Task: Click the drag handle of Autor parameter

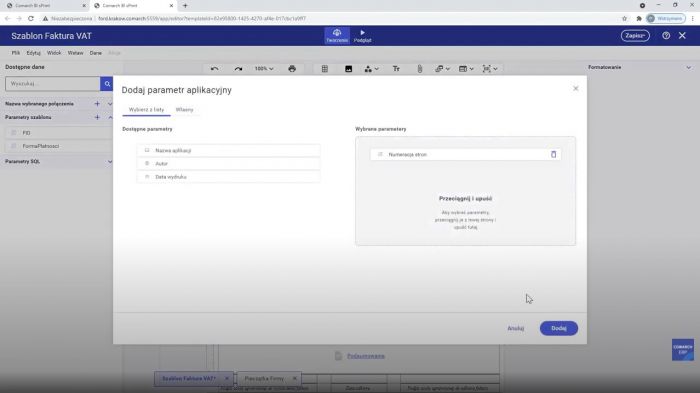Action: pos(147,163)
